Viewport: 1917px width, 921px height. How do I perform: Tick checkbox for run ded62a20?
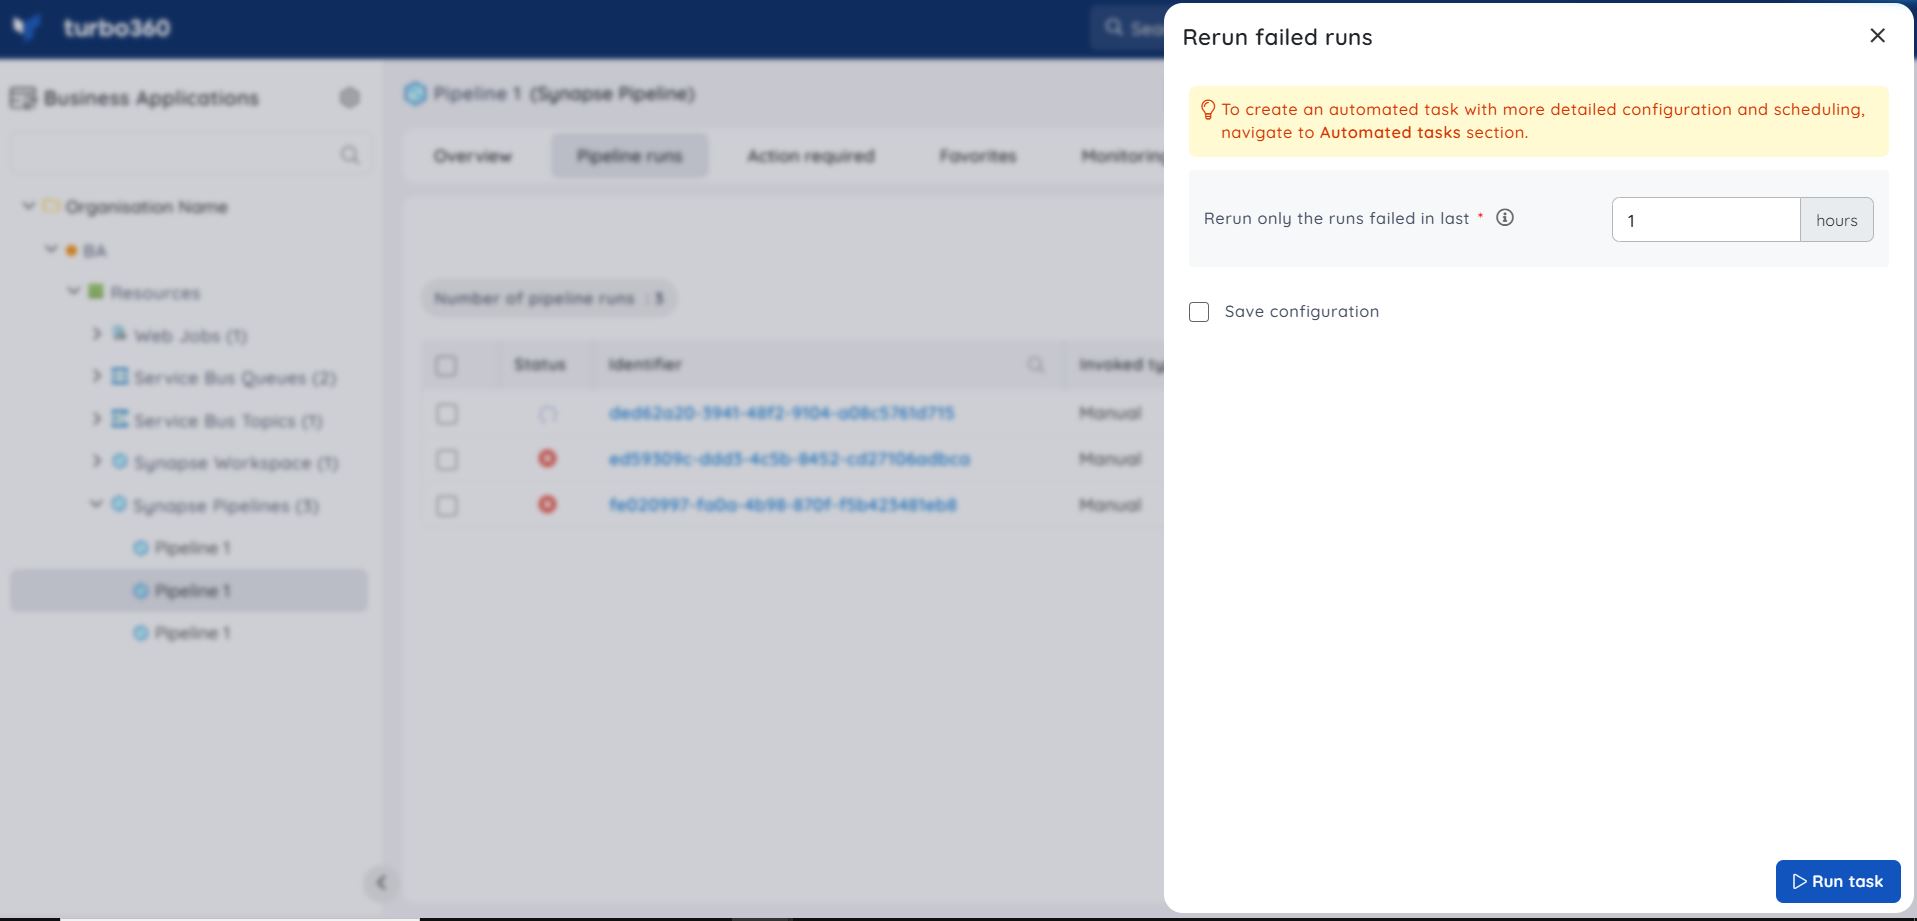pyautogui.click(x=446, y=413)
